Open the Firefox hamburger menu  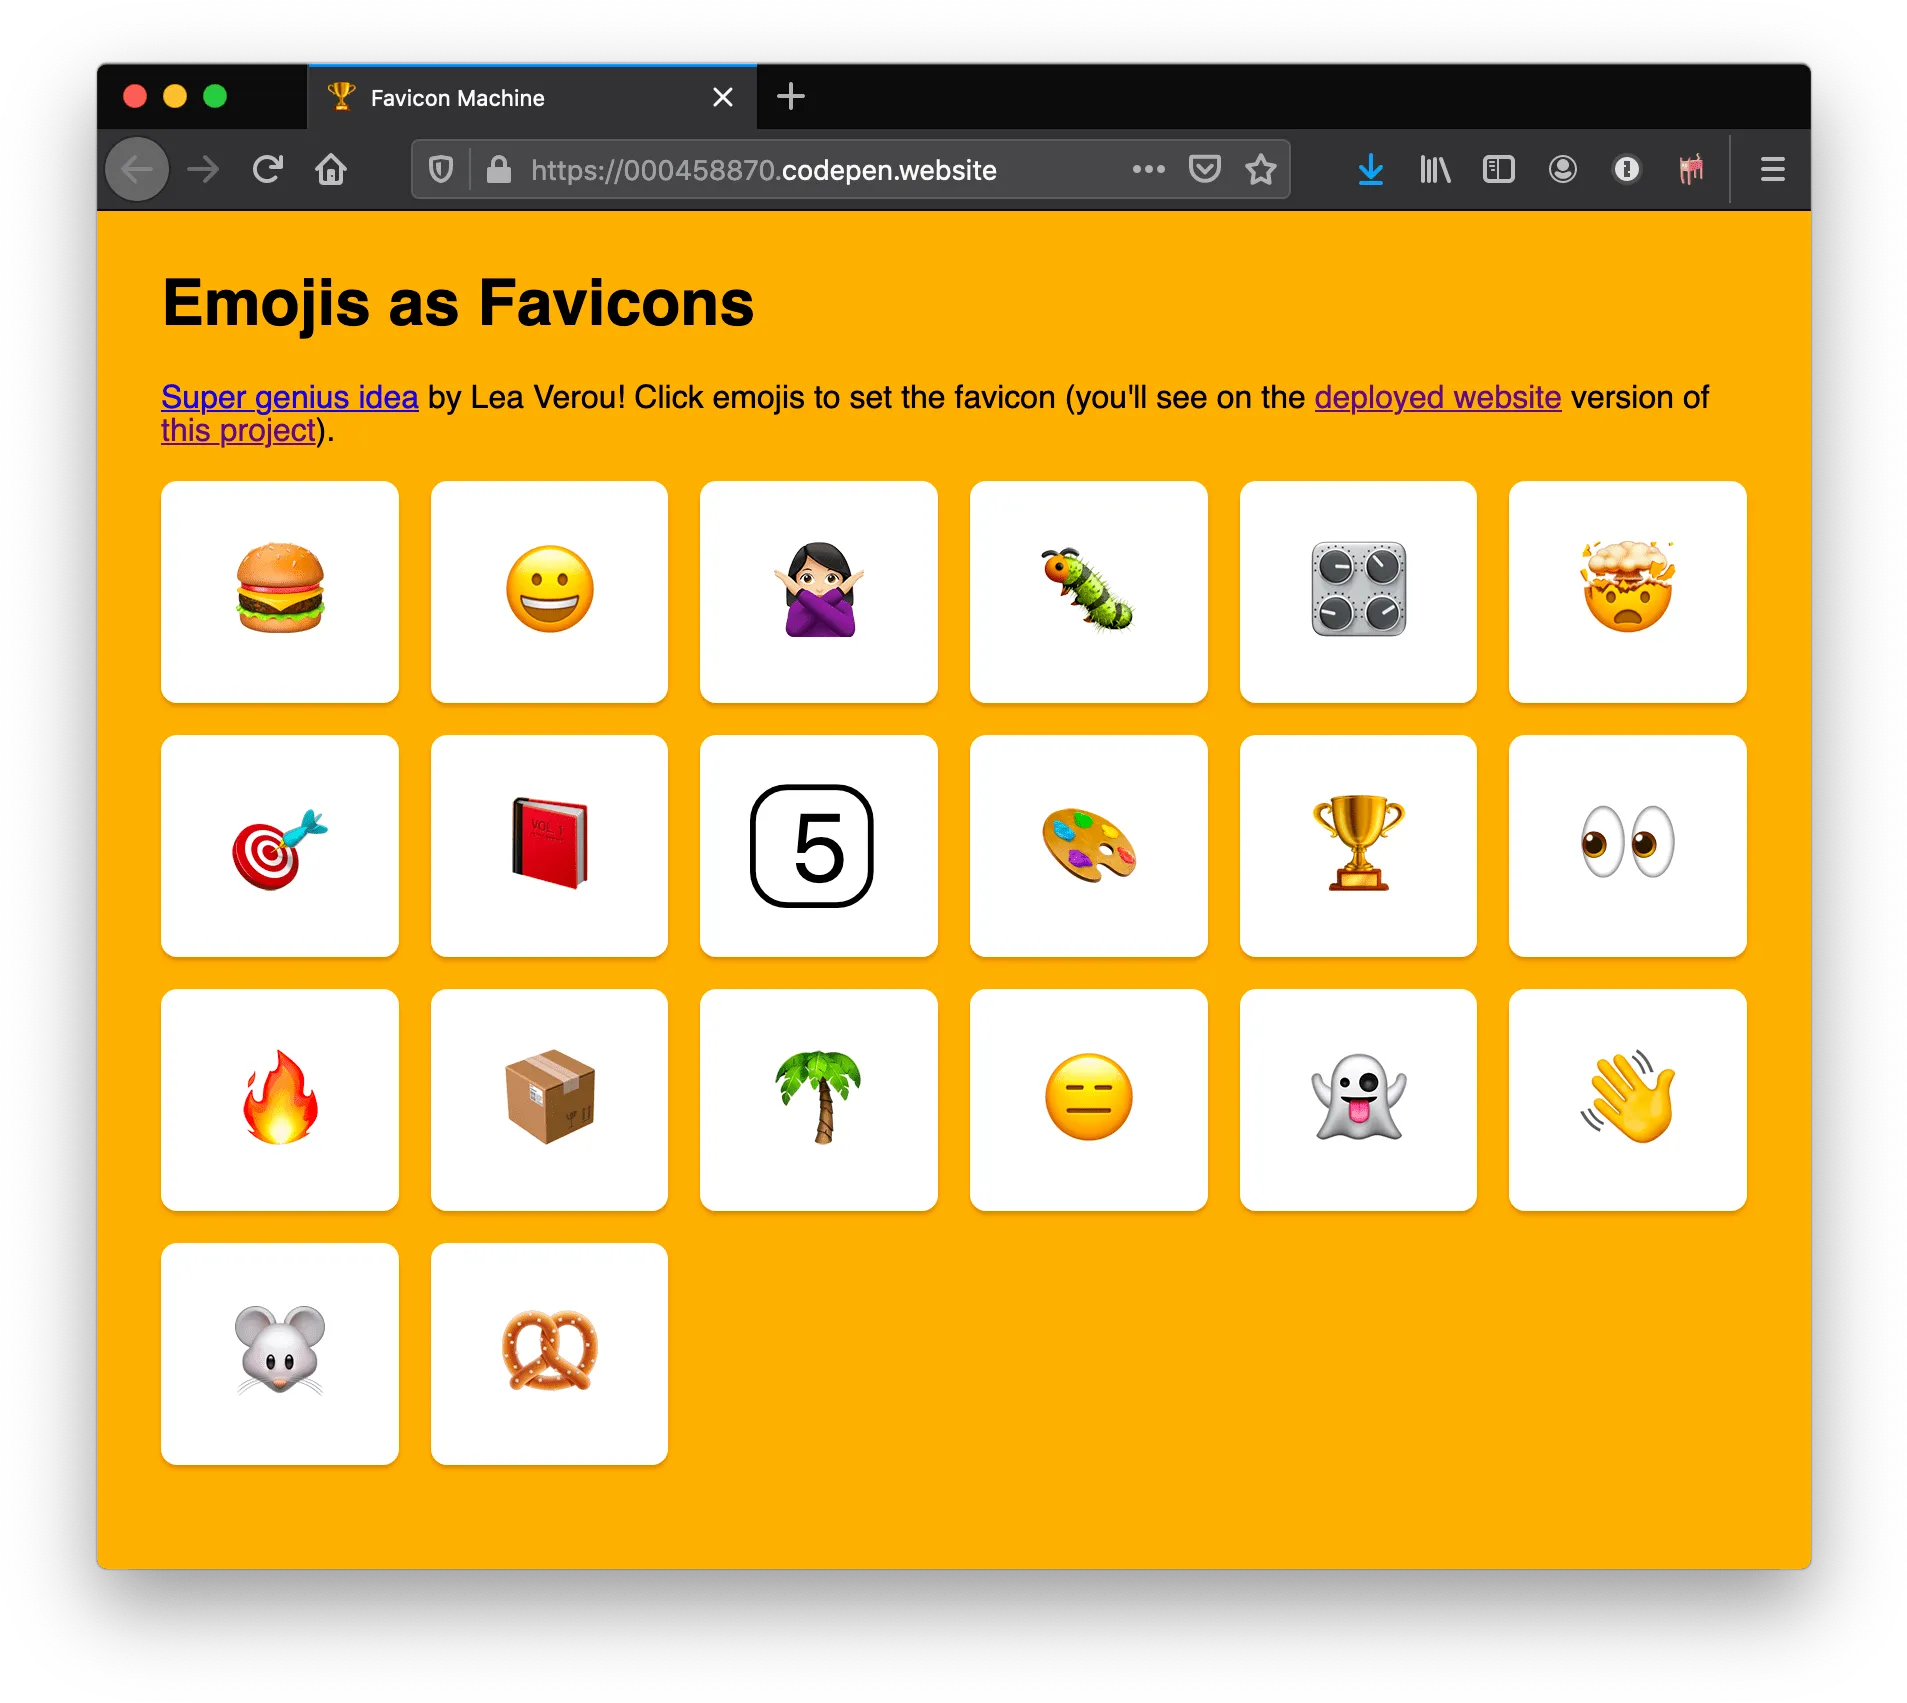click(x=1772, y=170)
